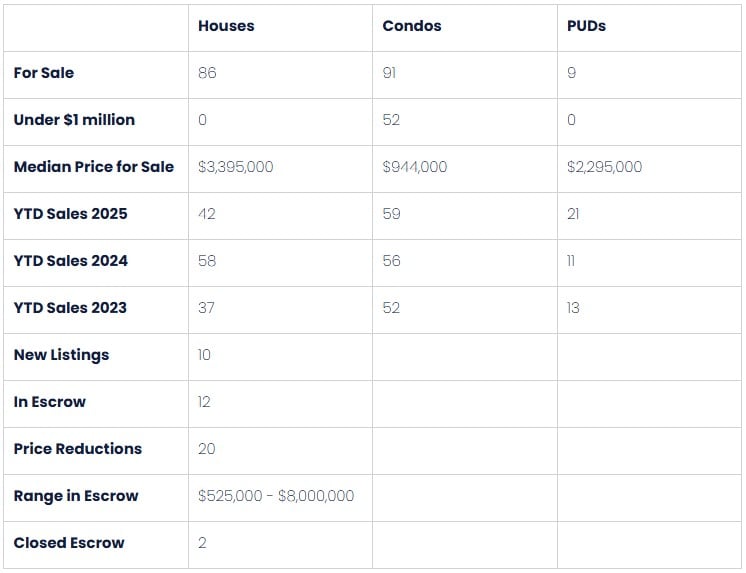
Task: Click the $3,395,000 houses median price cell
Action: 235,167
